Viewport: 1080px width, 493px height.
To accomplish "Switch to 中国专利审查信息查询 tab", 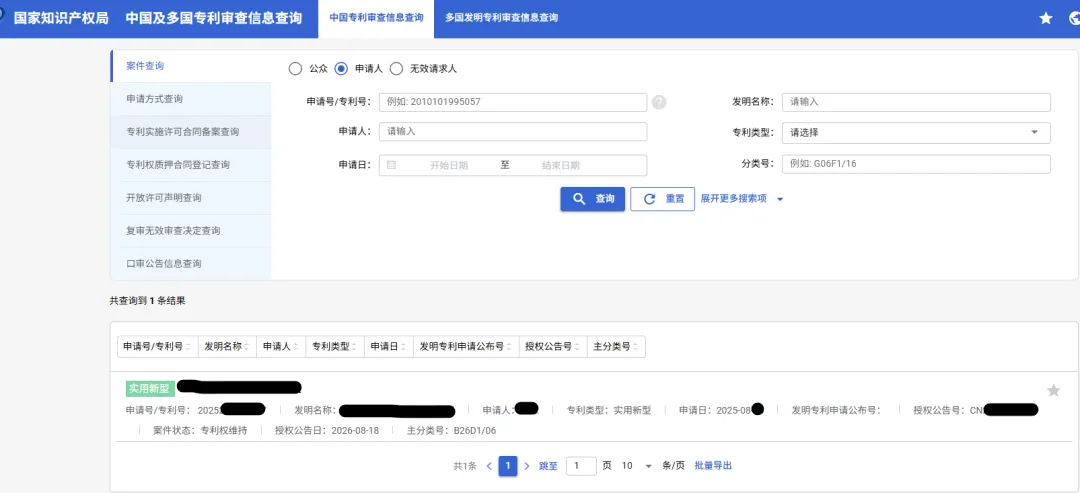I will [x=376, y=19].
